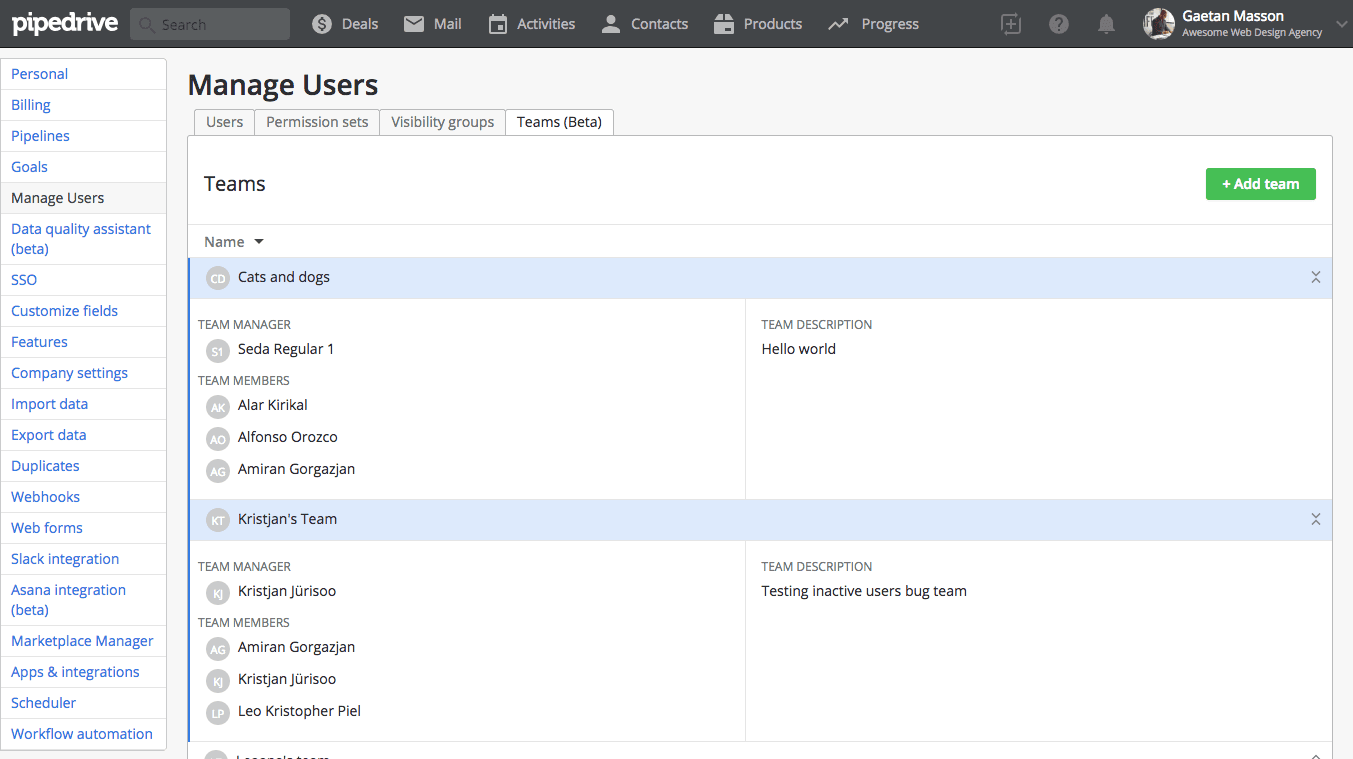Image resolution: width=1353 pixels, height=759 pixels.
Task: Click the green Add team button
Action: [1260, 184]
